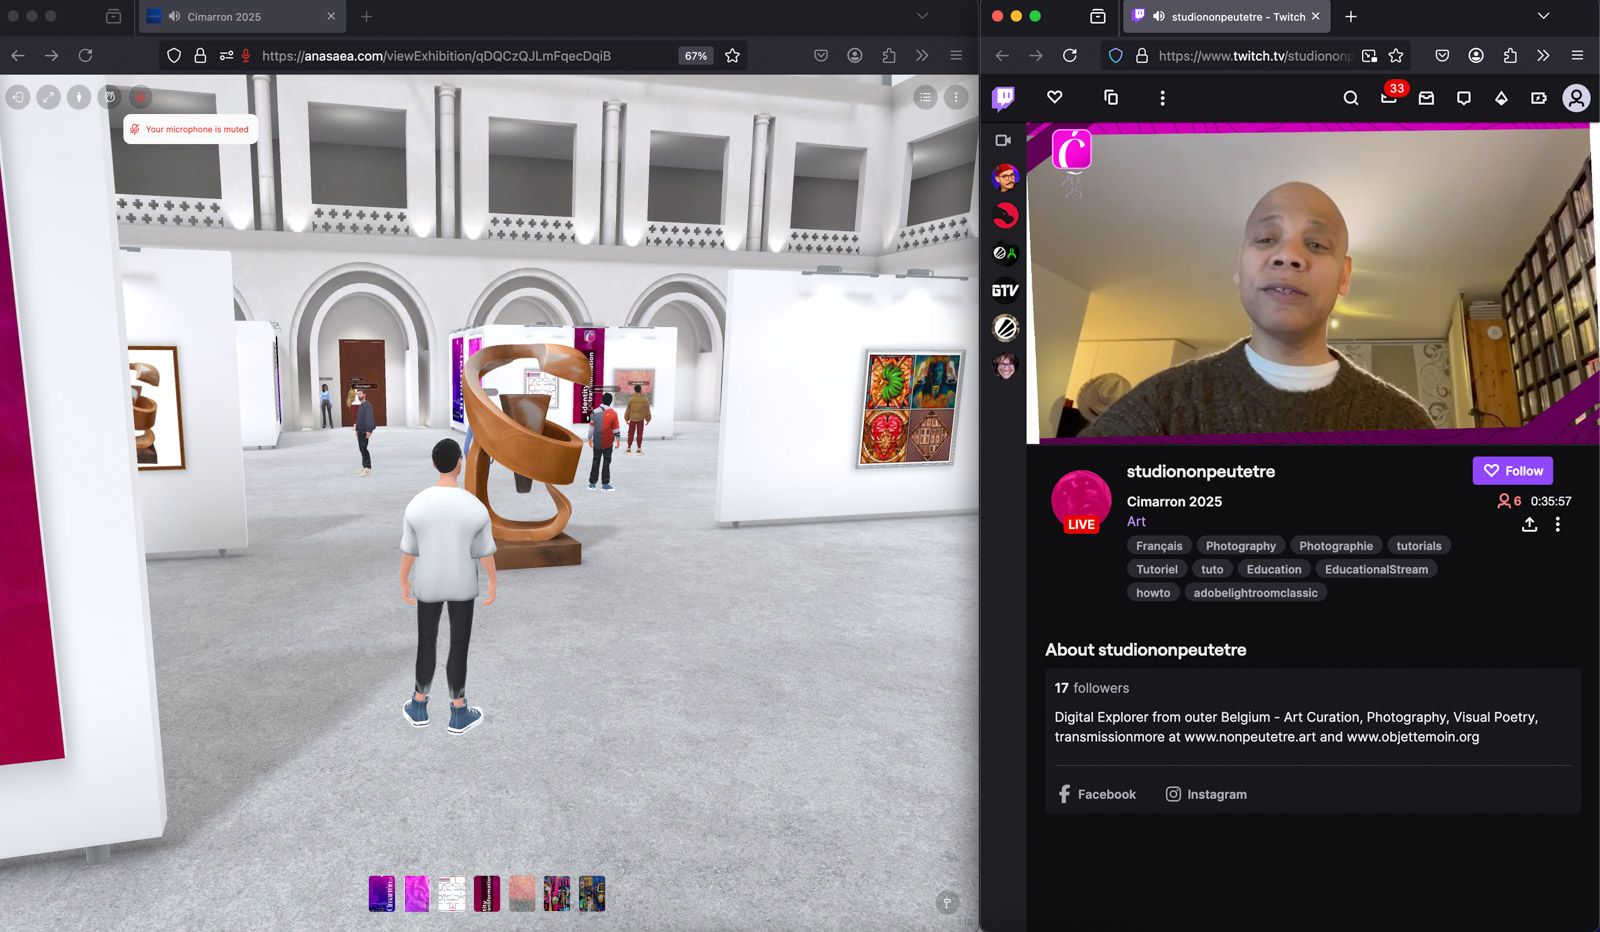The height and width of the screenshot is (932, 1600).
Task: Open Twitch notifications with 33 badge
Action: click(x=1390, y=97)
